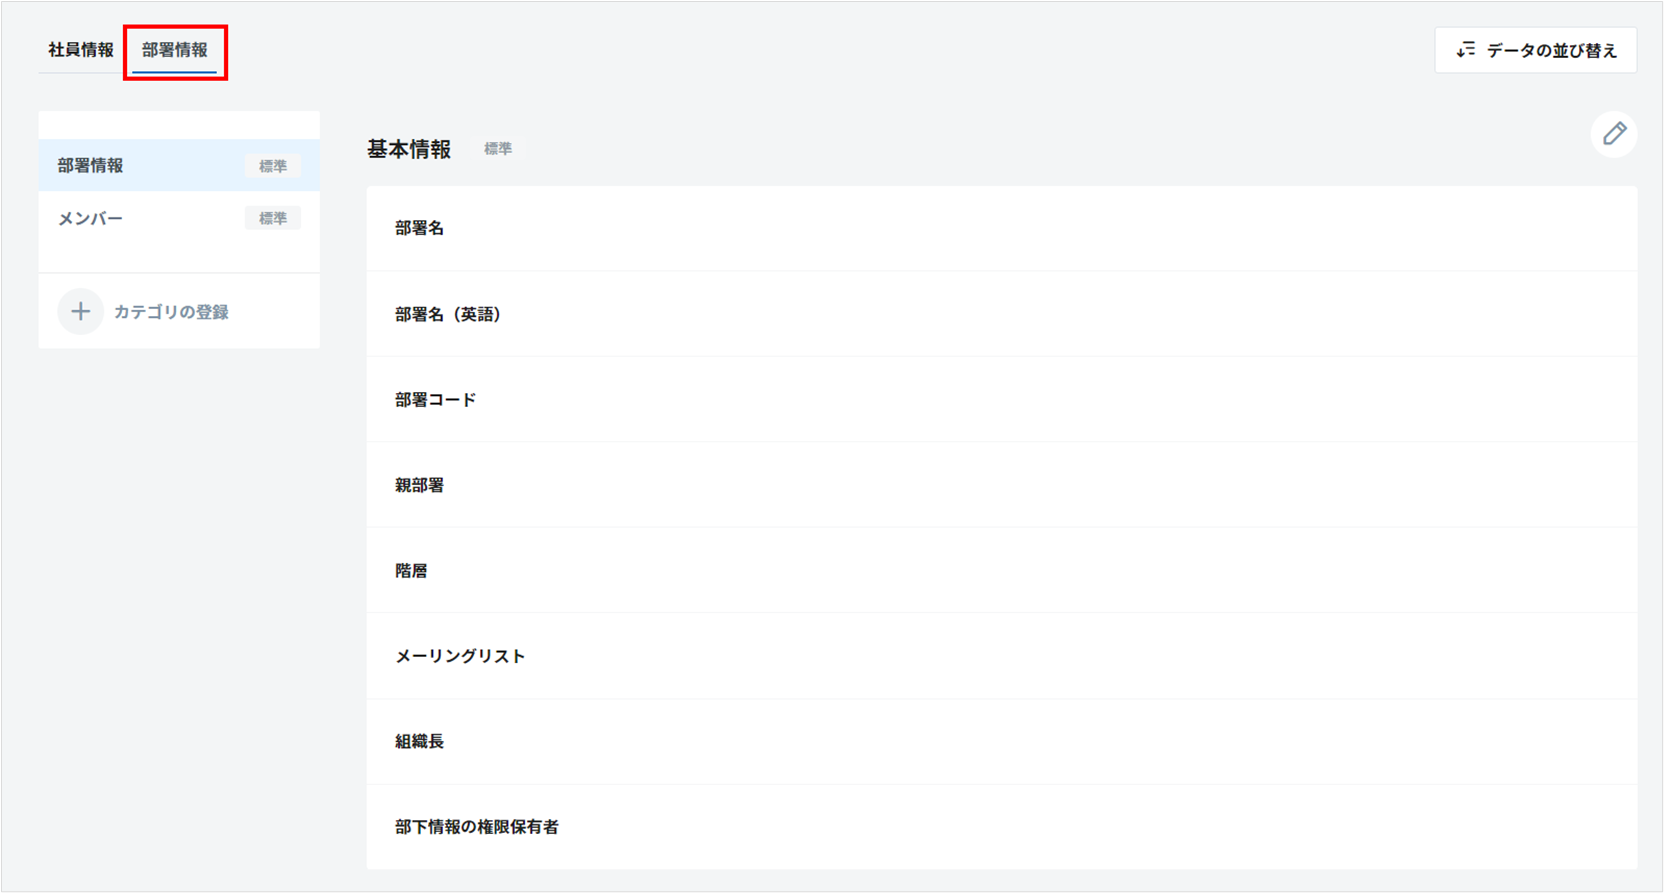This screenshot has width=1664, height=893.
Task: Open the 部署情報 category in sidebar
Action: (x=90, y=166)
